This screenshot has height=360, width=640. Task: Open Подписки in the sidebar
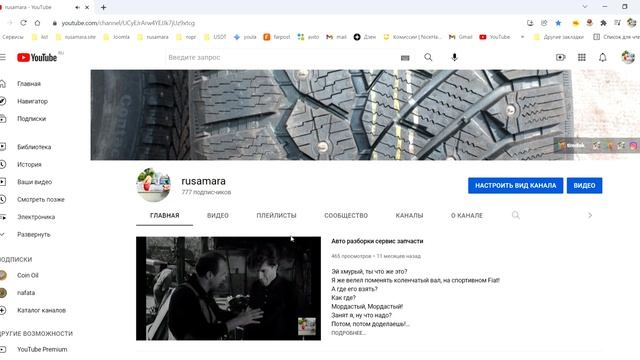coord(31,119)
